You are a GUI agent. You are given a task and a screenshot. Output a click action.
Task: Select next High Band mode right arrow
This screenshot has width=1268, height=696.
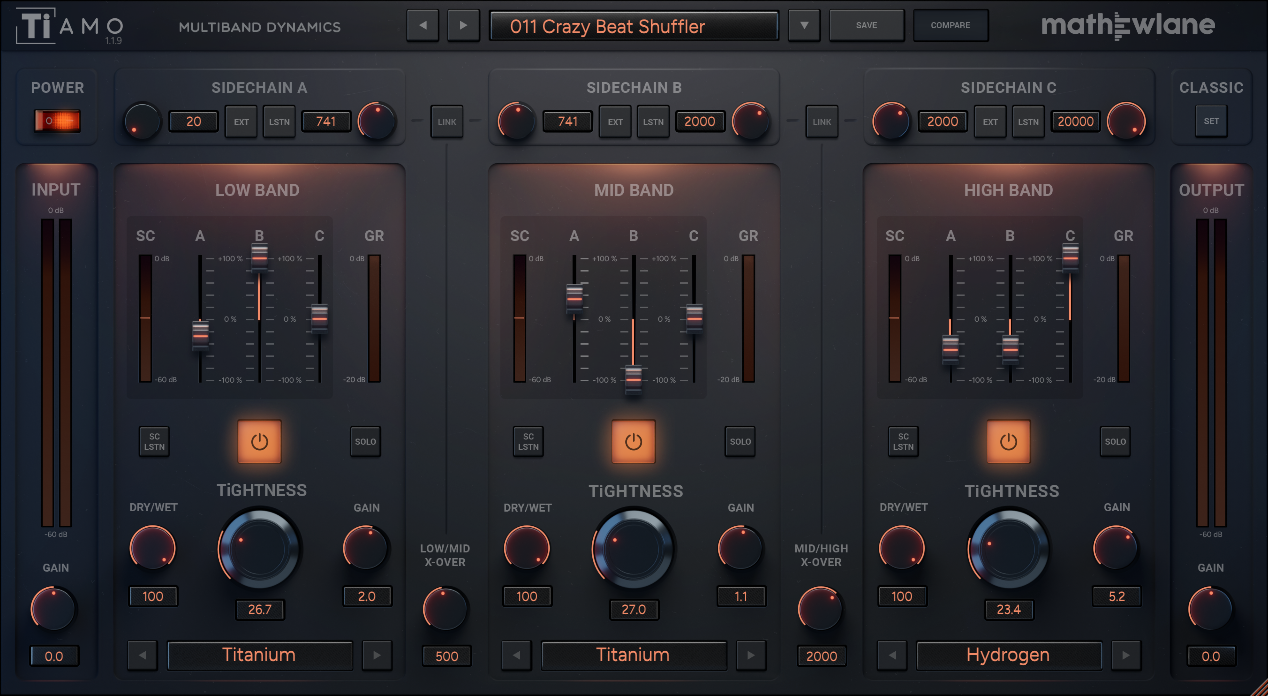[1125, 656]
